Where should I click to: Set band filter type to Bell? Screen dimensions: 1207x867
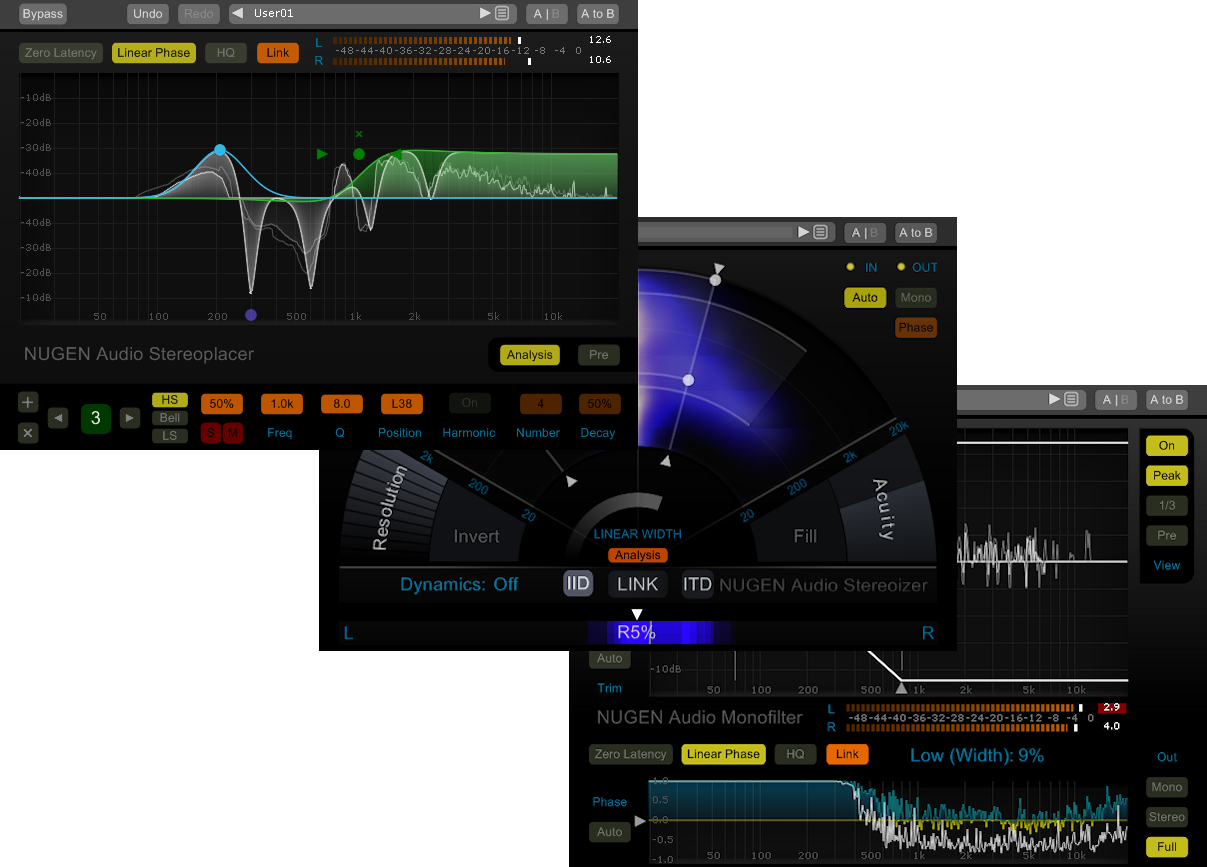pyautogui.click(x=170, y=418)
